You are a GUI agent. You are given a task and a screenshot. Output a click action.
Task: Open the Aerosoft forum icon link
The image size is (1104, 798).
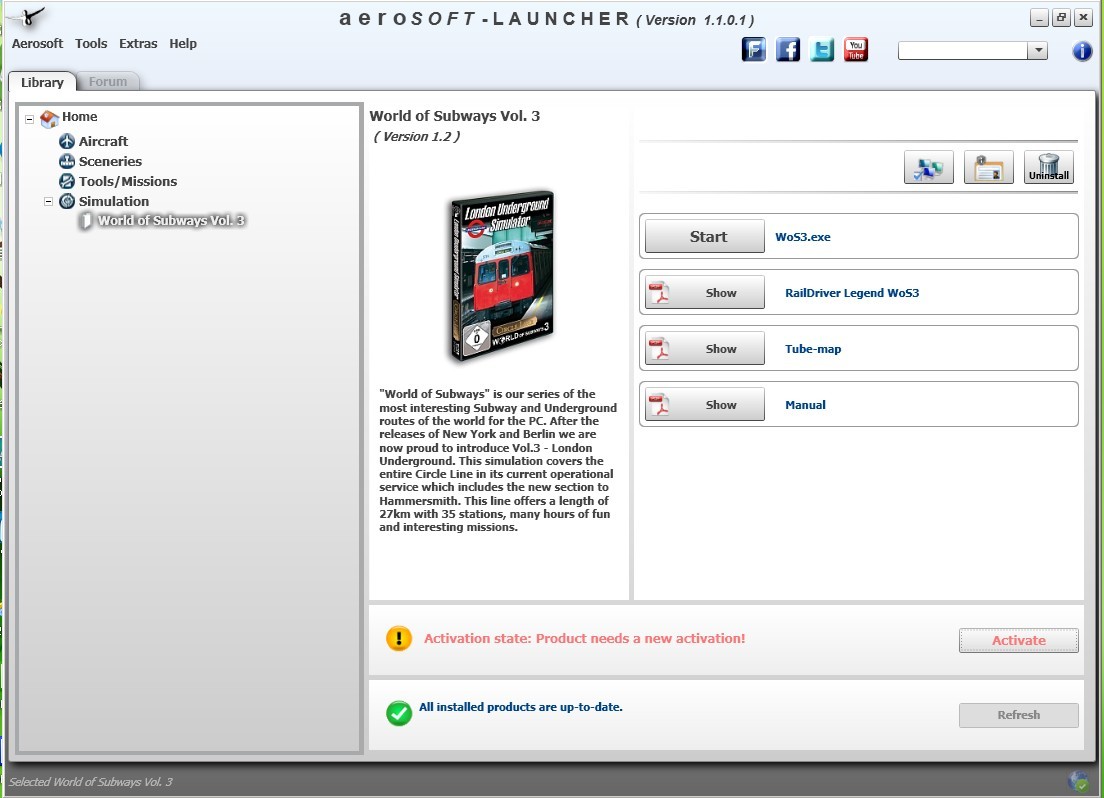[x=753, y=50]
